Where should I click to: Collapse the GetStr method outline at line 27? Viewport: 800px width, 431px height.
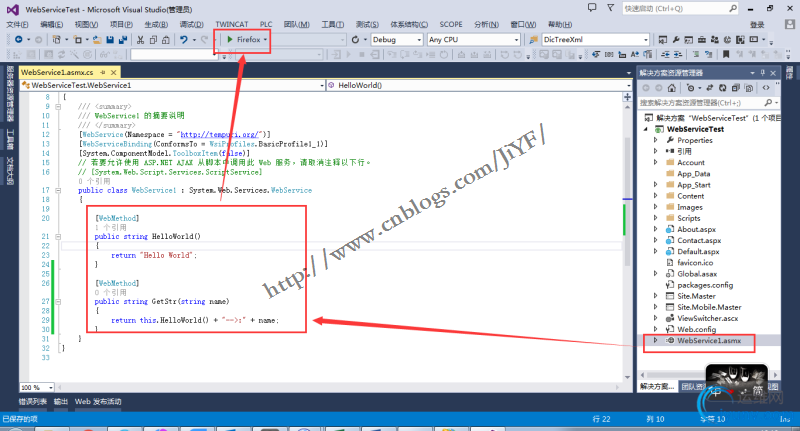click(x=58, y=301)
